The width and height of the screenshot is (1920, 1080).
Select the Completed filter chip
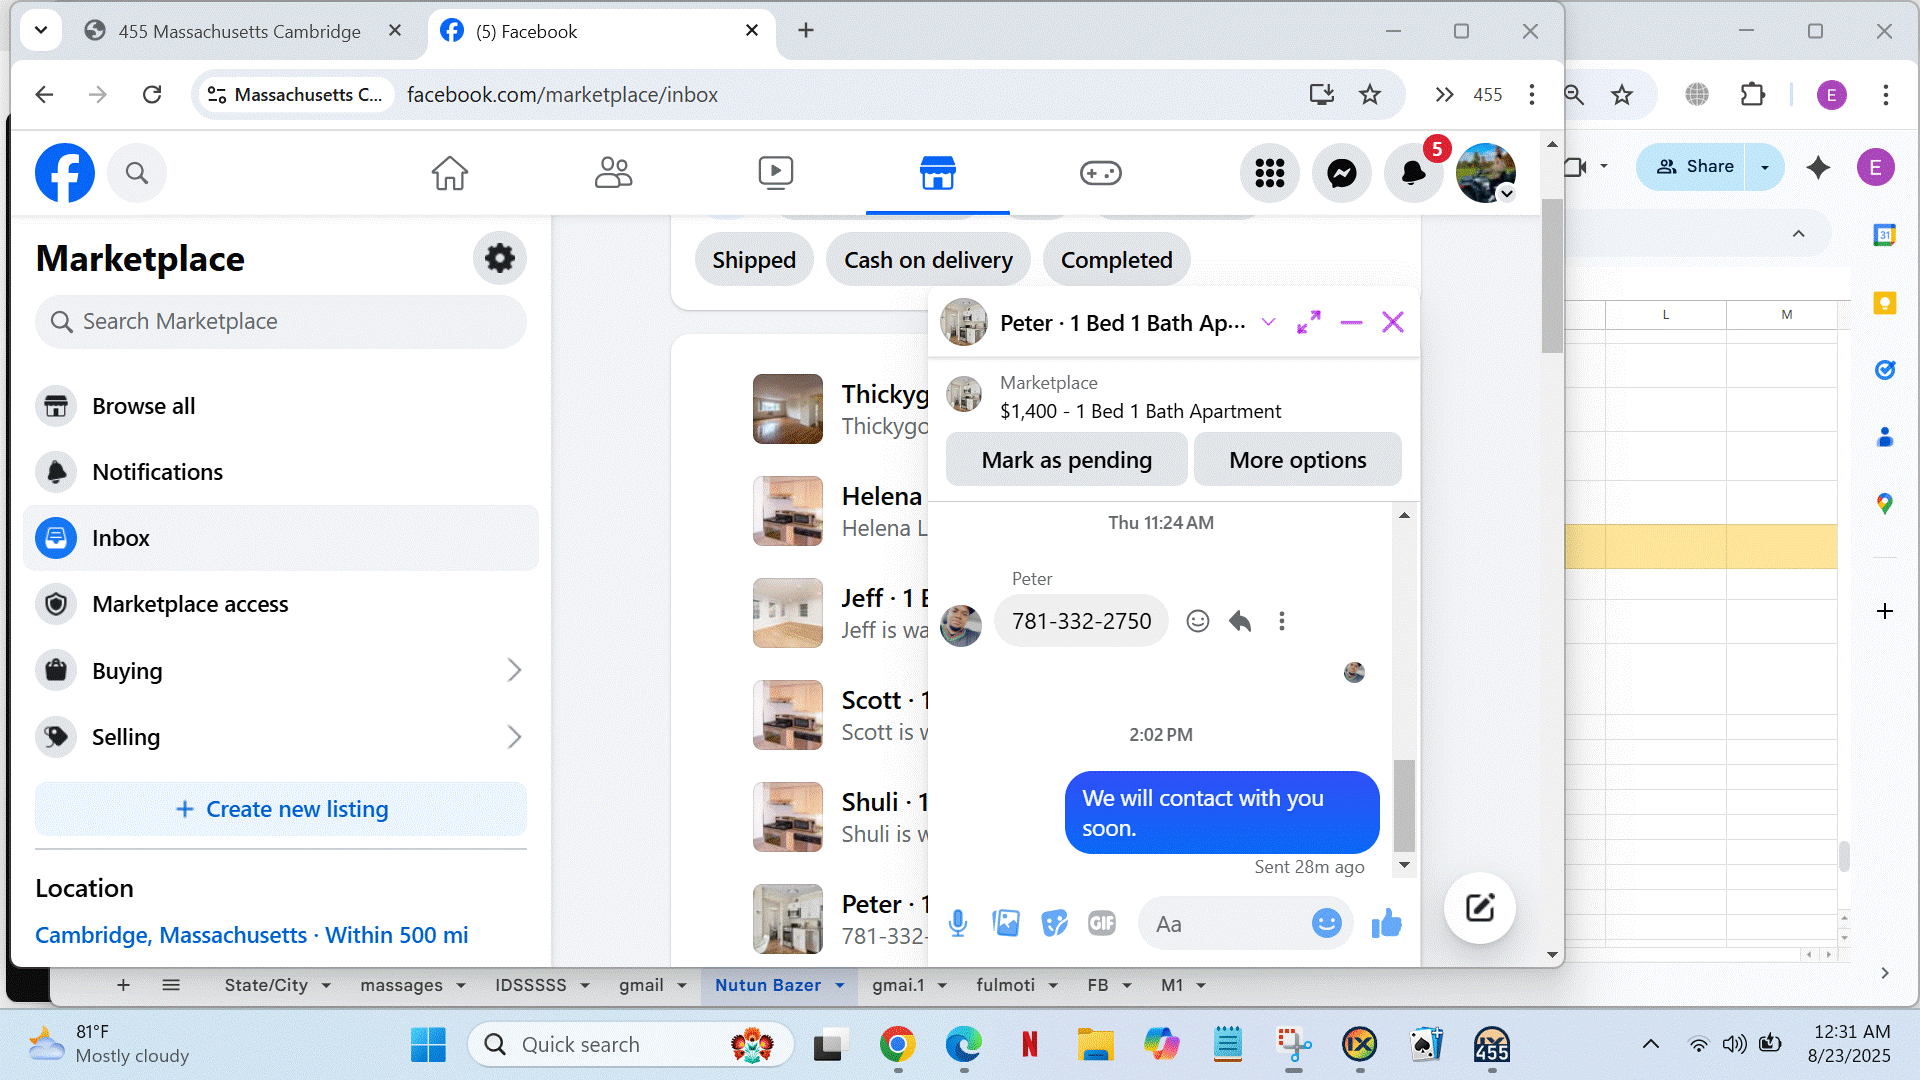click(1116, 260)
